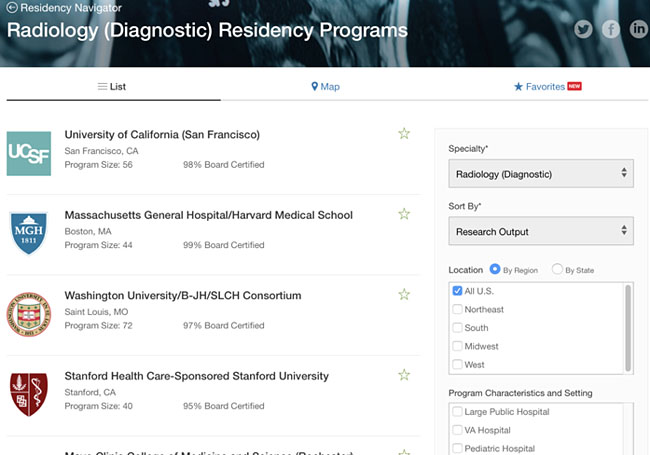Select By State location option
This screenshot has height=455, width=650.
(x=557, y=269)
